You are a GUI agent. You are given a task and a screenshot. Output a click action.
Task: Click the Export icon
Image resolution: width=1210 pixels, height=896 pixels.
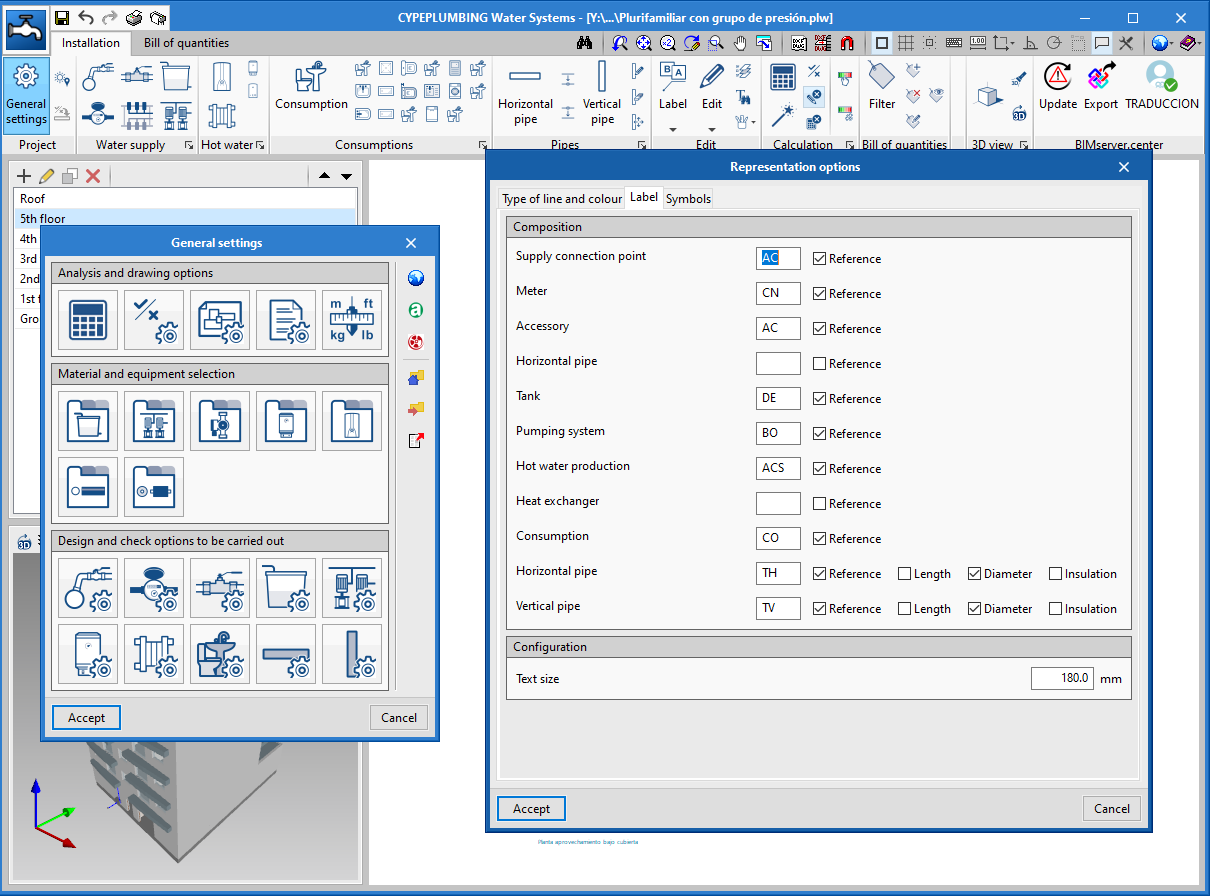pyautogui.click(x=1101, y=86)
